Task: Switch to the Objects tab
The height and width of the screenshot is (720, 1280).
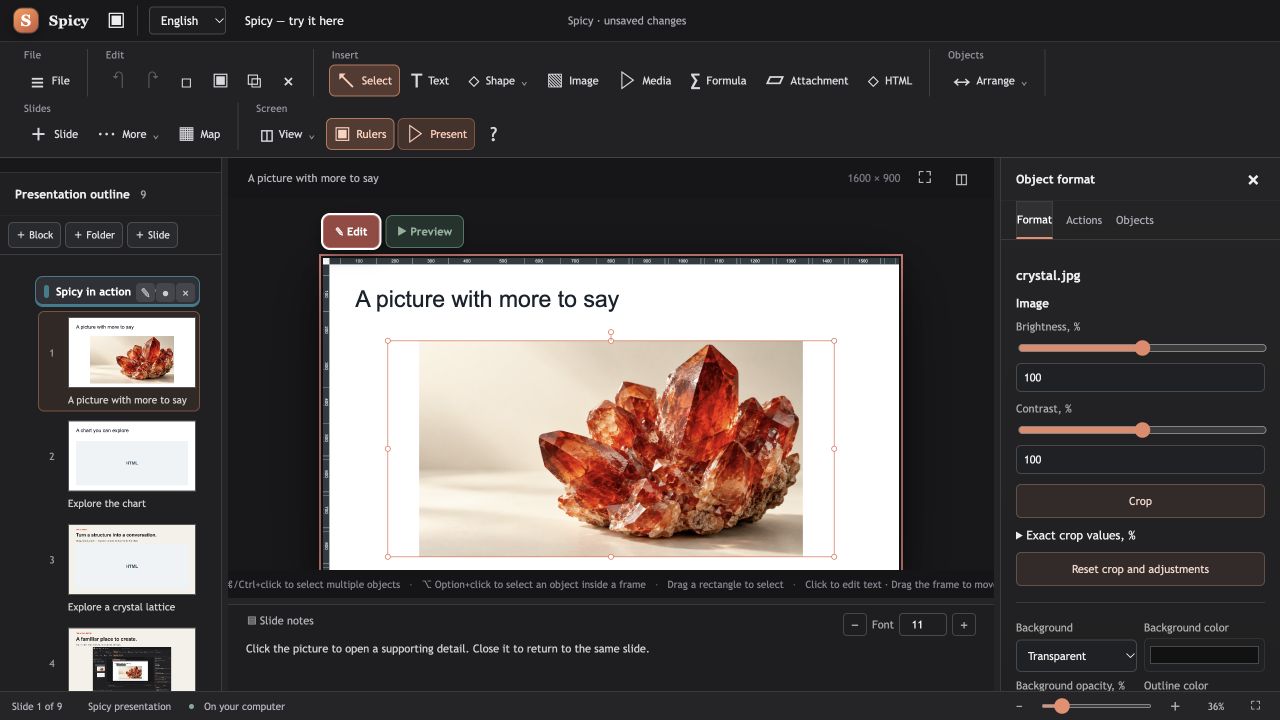Action: pos(1134,220)
